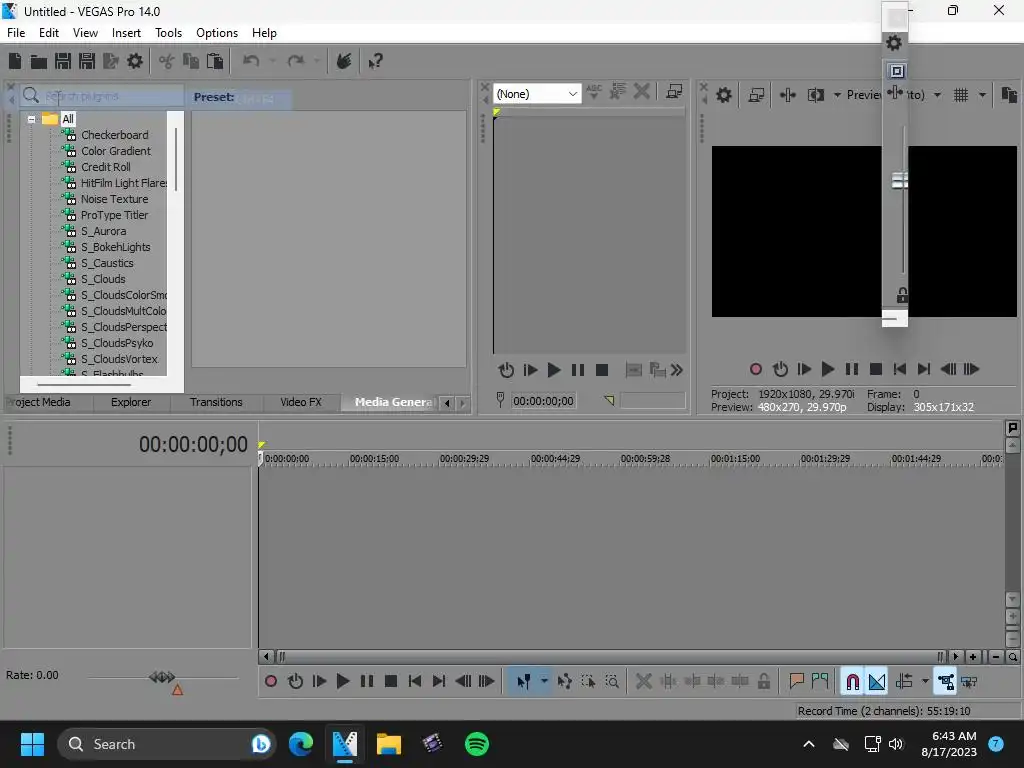Image resolution: width=1024 pixels, height=768 pixels.
Task: Select the S_Aurora generator
Action: (103, 231)
